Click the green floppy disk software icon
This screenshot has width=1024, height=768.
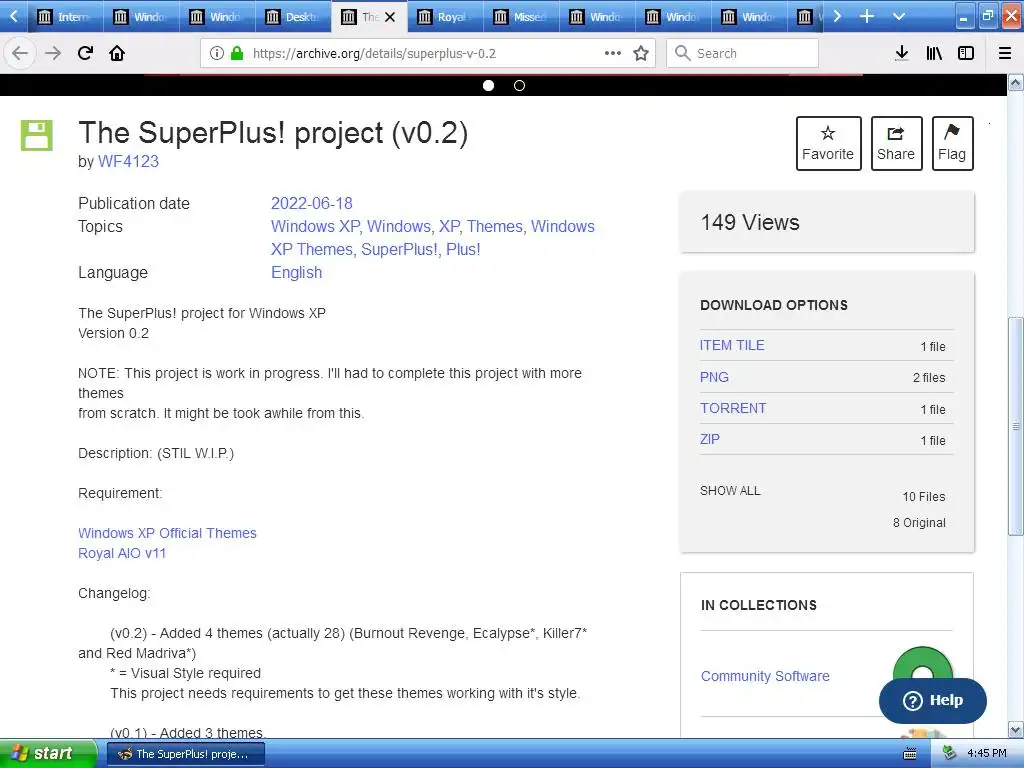[37, 135]
